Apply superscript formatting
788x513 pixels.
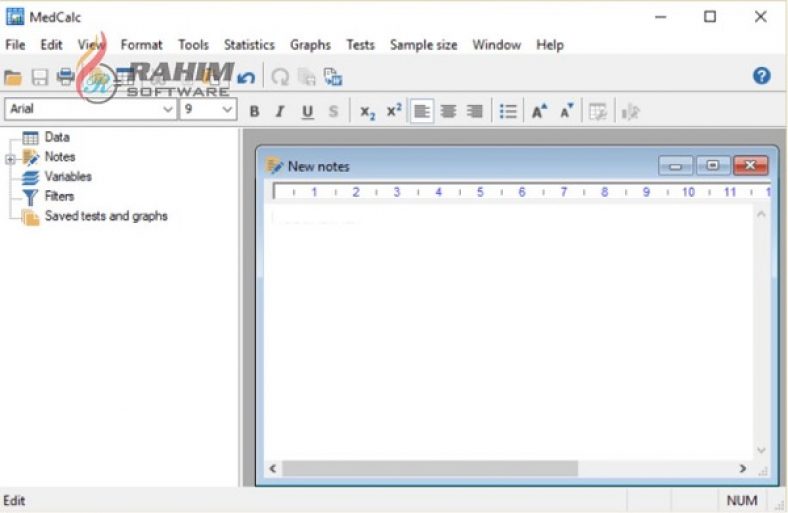tap(393, 110)
